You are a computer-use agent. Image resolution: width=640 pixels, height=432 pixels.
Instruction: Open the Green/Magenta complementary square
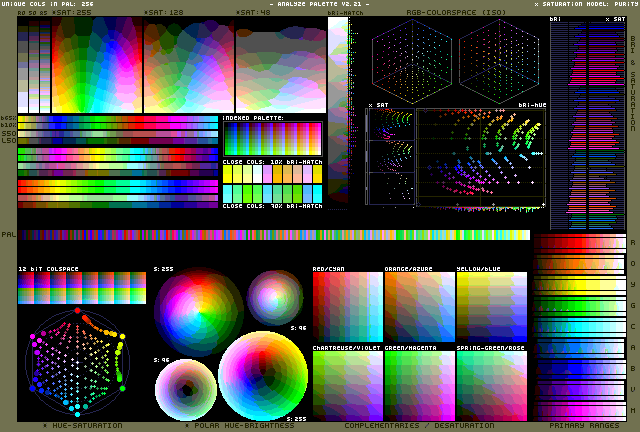pos(420,386)
